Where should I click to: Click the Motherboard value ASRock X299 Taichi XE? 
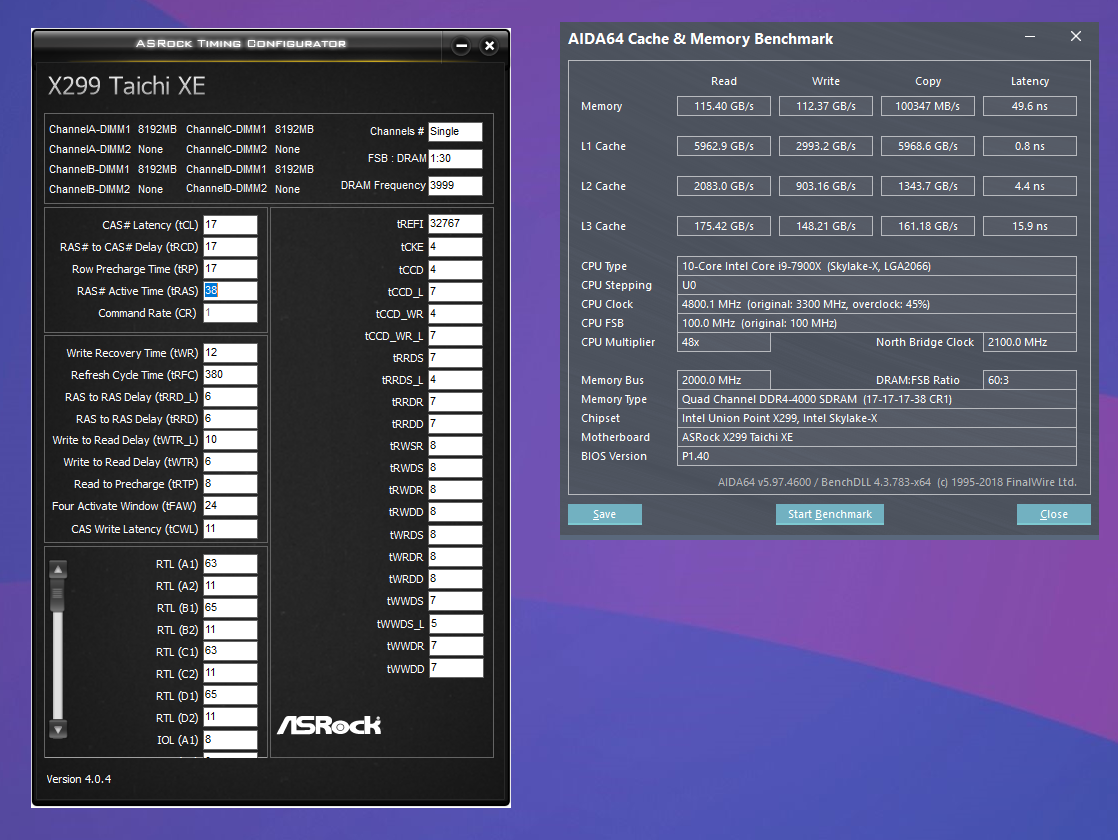click(x=876, y=437)
